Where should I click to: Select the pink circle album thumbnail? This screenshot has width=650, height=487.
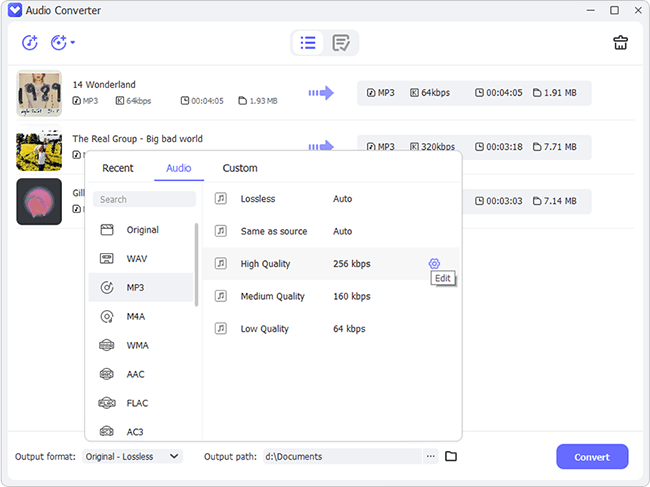(x=39, y=201)
